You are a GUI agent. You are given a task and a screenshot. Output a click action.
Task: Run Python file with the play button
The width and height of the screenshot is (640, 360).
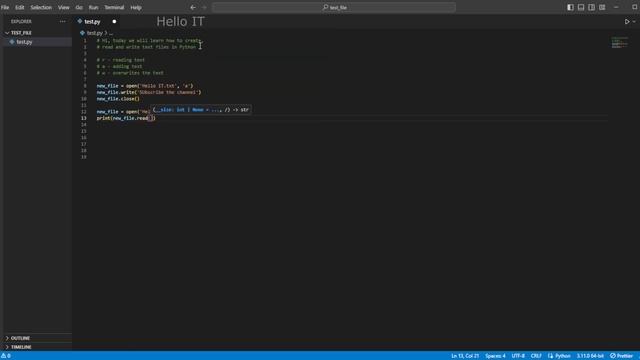click(x=627, y=22)
